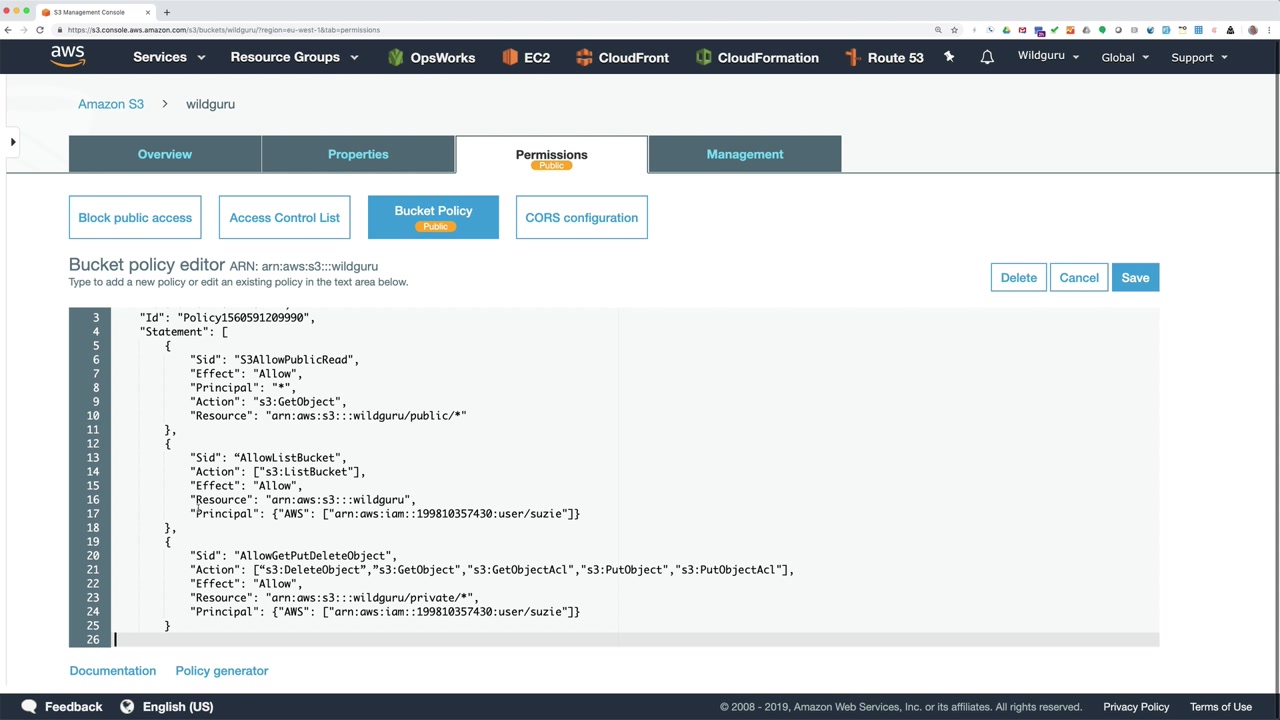Cancel the bucket policy edit

point(1079,277)
